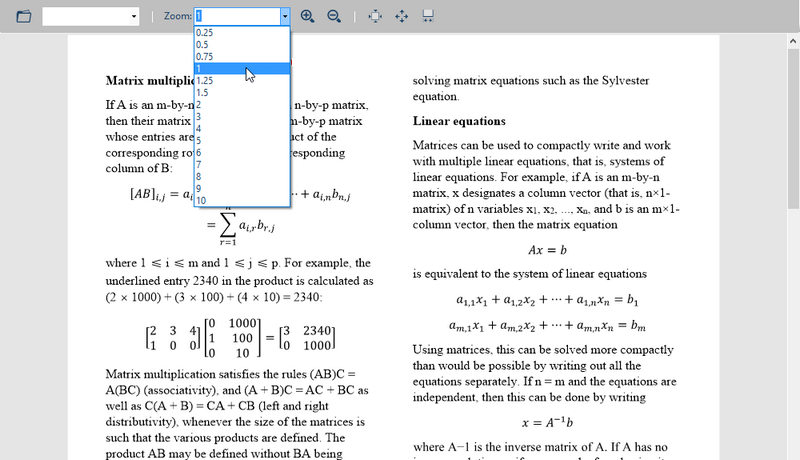Click the scroll up arrow on scrollbar
800x460 pixels.
[793, 41]
